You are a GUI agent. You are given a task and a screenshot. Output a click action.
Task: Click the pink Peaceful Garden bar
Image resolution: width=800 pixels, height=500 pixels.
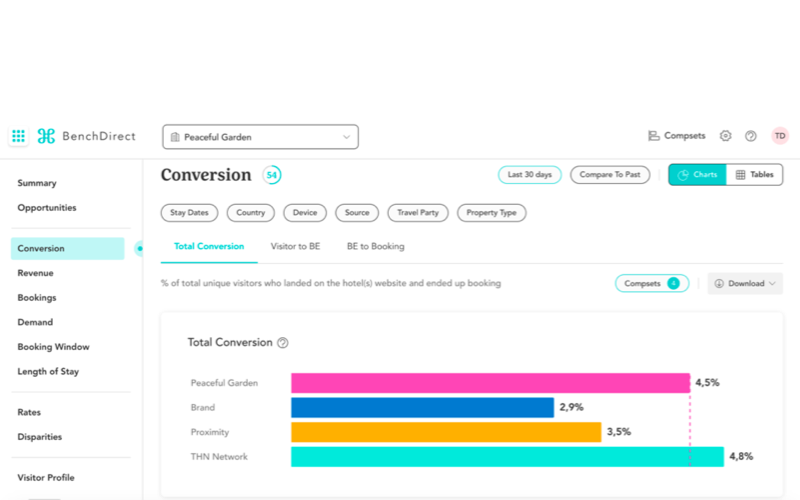coord(490,383)
